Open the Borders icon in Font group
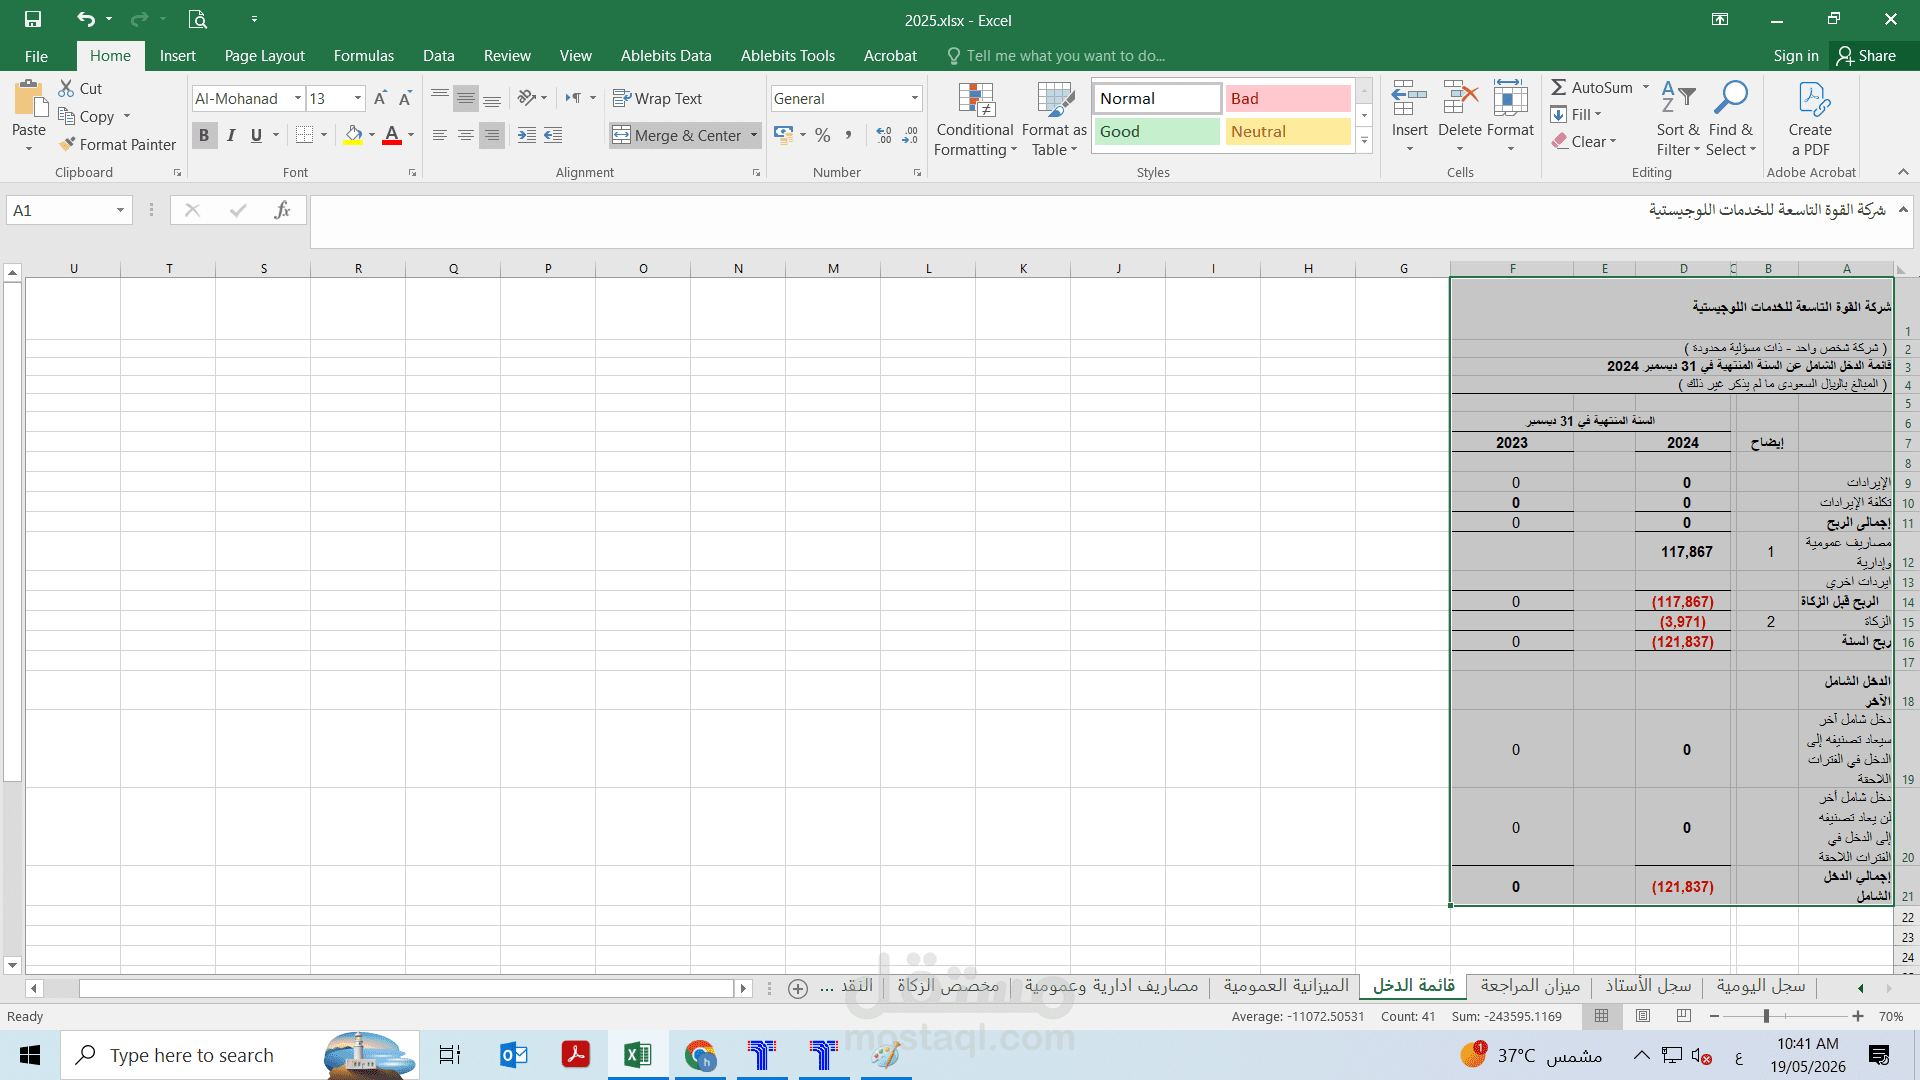 click(x=305, y=135)
